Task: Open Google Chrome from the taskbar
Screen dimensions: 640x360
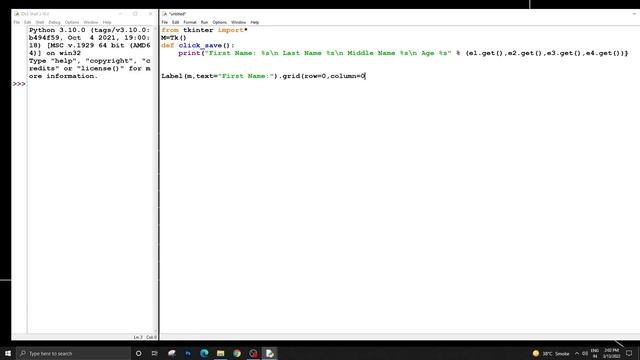Action: [x=237, y=353]
